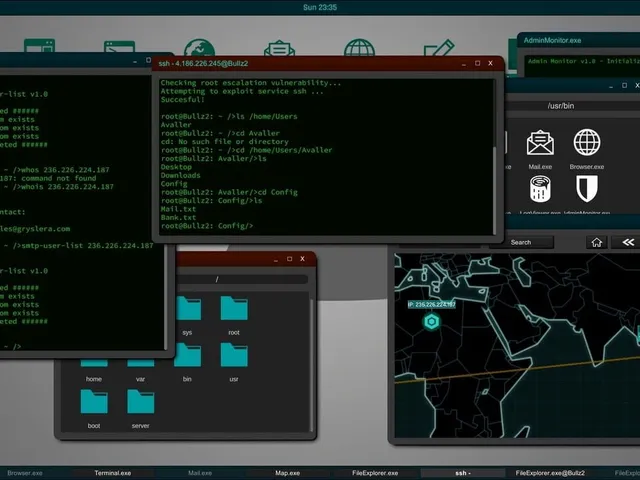Click the hexagon server node on the map
640x480 pixels.
pos(431,322)
